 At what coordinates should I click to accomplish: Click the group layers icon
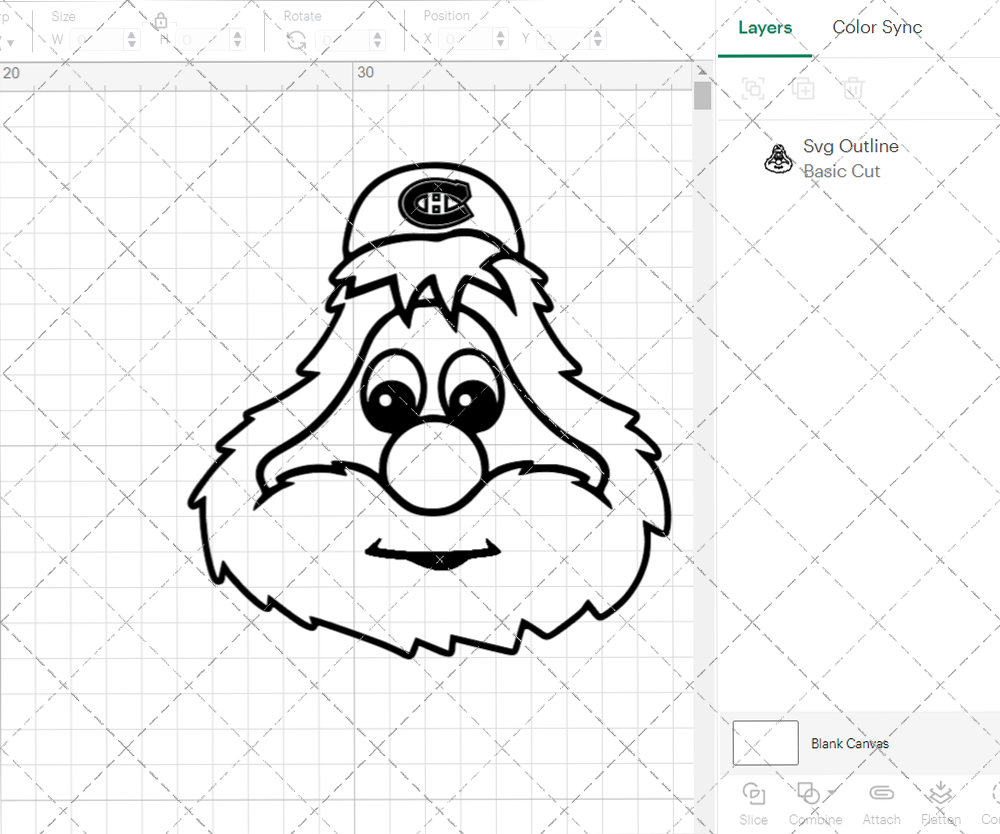[x=753, y=88]
